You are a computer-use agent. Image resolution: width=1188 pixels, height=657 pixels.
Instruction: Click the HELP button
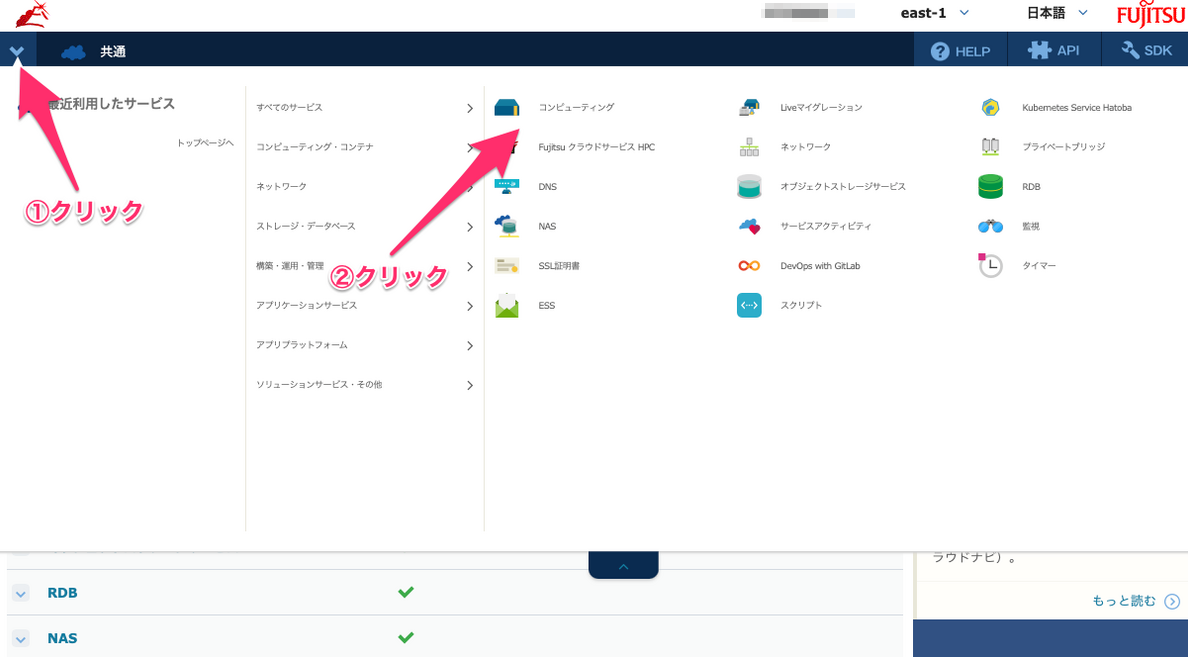coord(960,51)
